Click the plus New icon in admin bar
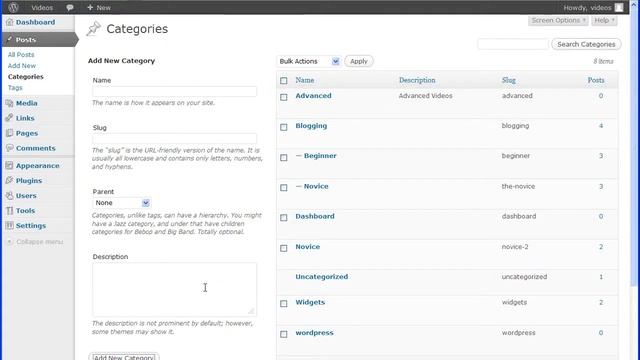This screenshot has width=640, height=360. (90, 7)
